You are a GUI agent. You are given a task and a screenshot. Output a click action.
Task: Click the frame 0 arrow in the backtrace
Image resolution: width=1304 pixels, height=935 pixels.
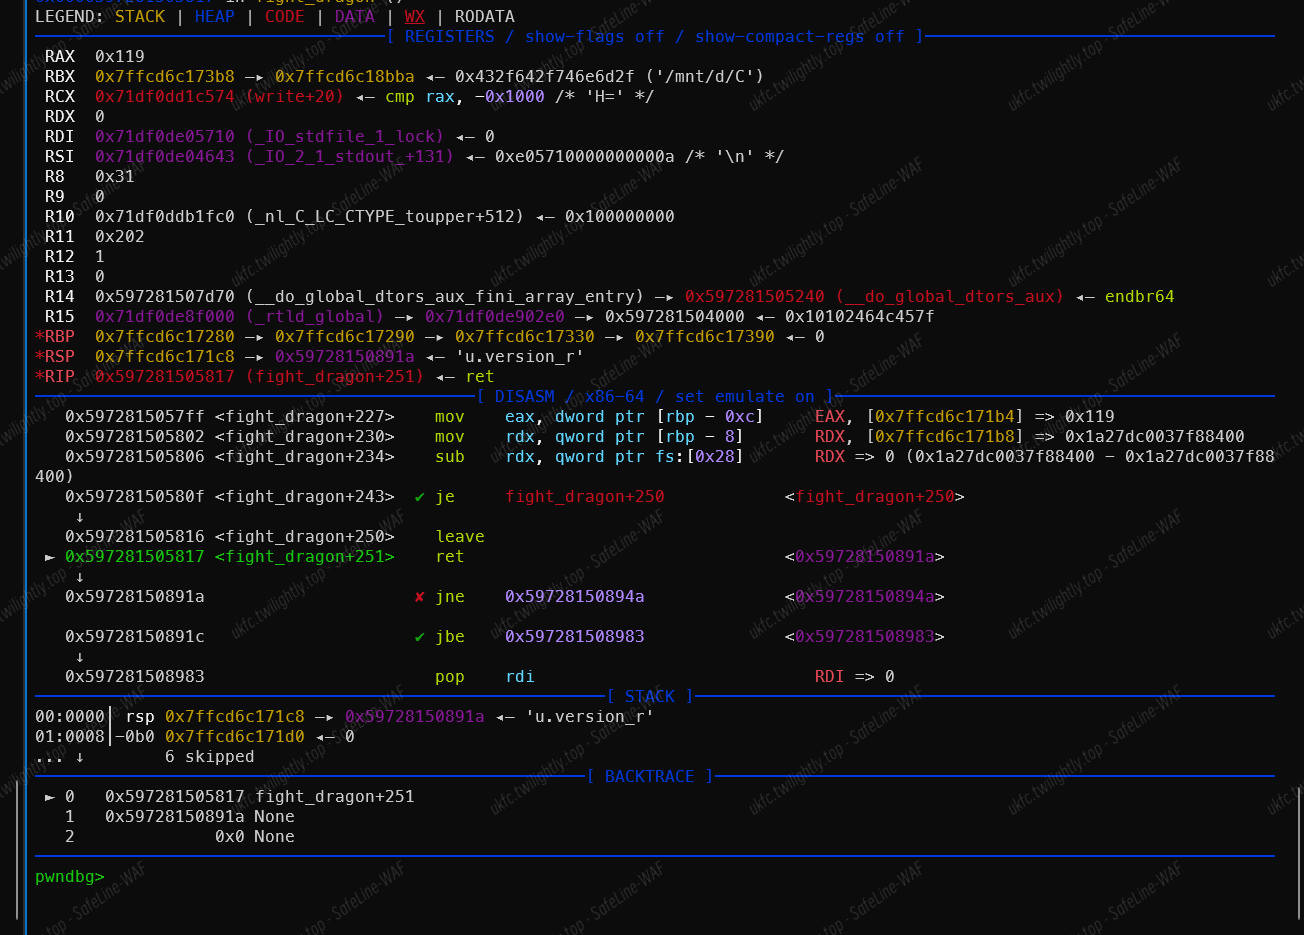coord(50,797)
